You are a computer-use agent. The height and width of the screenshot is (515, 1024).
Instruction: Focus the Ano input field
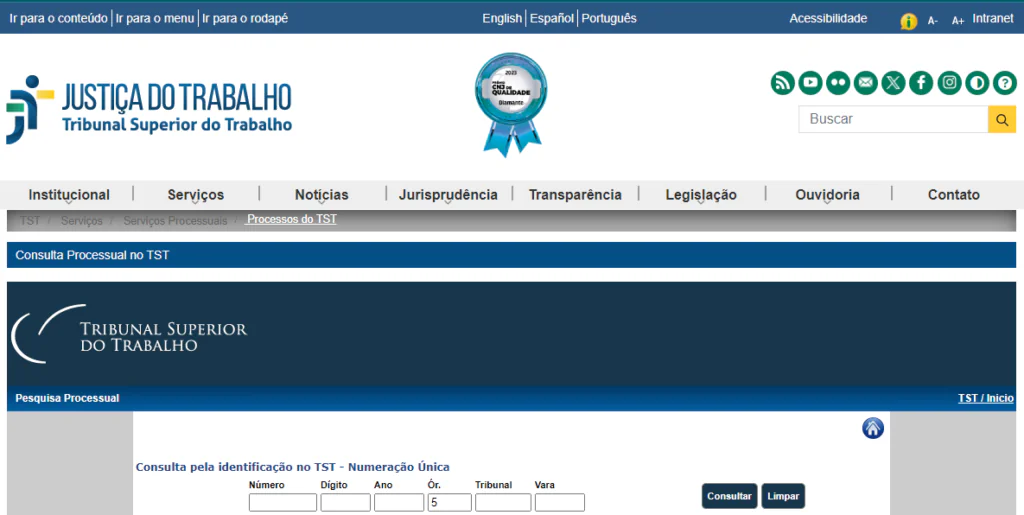399,503
